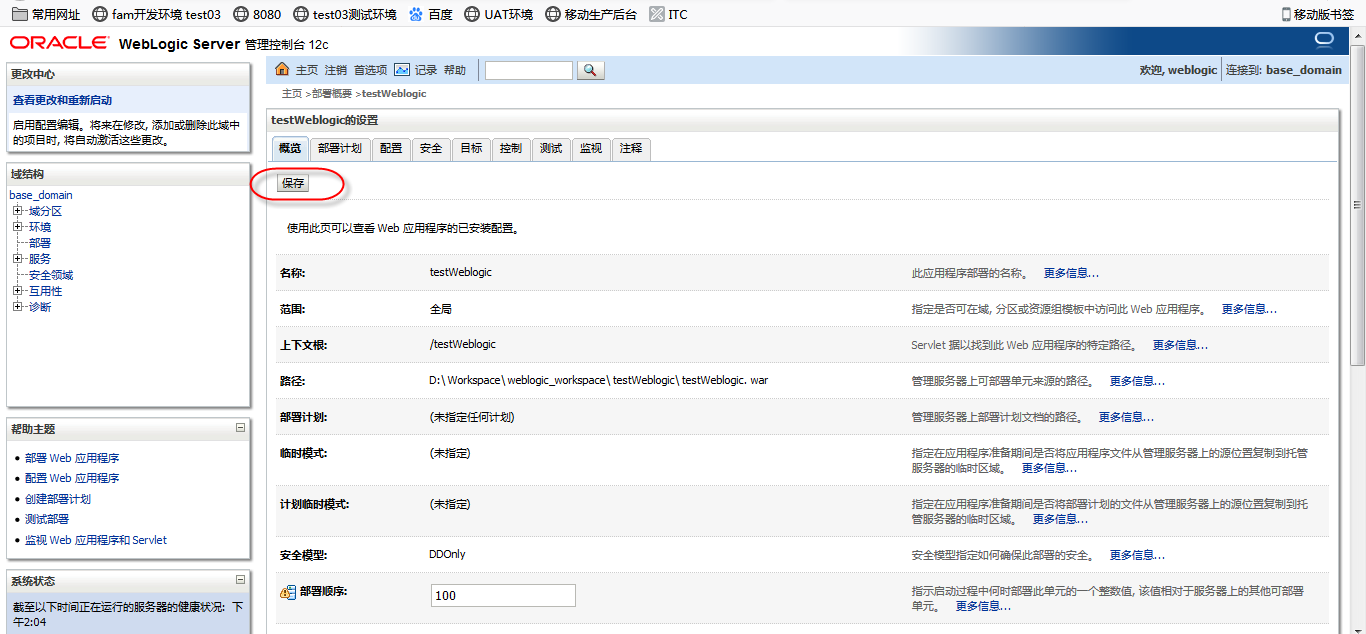Viewport: 1366px width, 634px height.
Task: Open the 移动生产后台 bookmark
Action: (x=591, y=14)
